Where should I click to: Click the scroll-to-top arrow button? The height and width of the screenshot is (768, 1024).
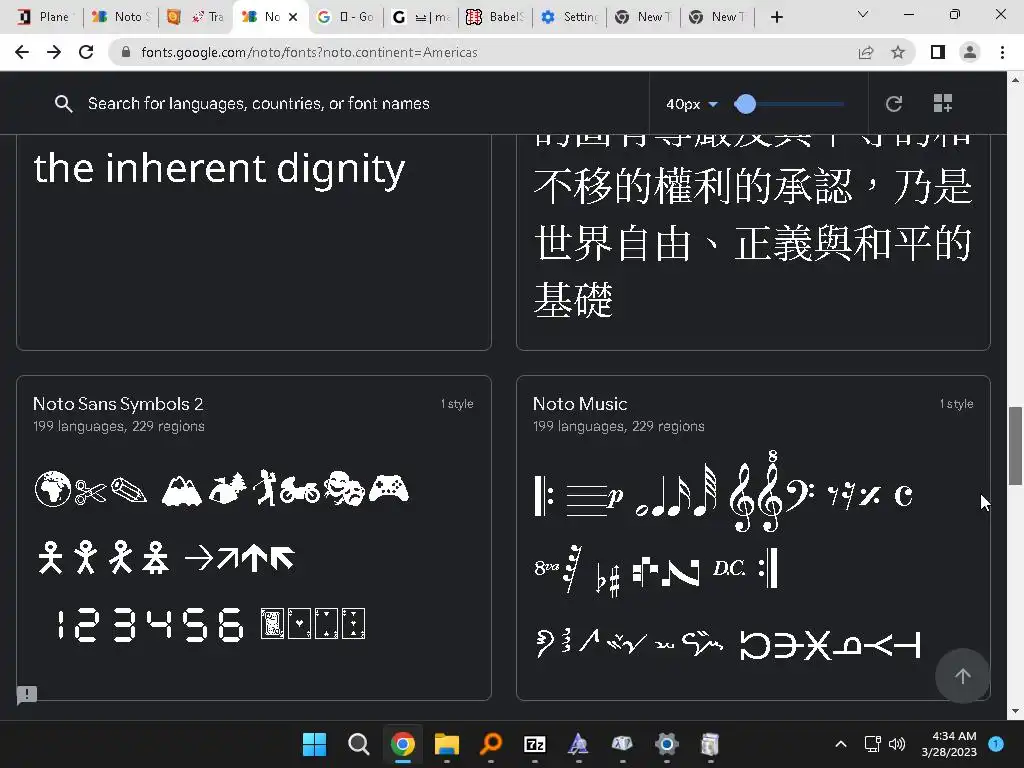click(963, 676)
